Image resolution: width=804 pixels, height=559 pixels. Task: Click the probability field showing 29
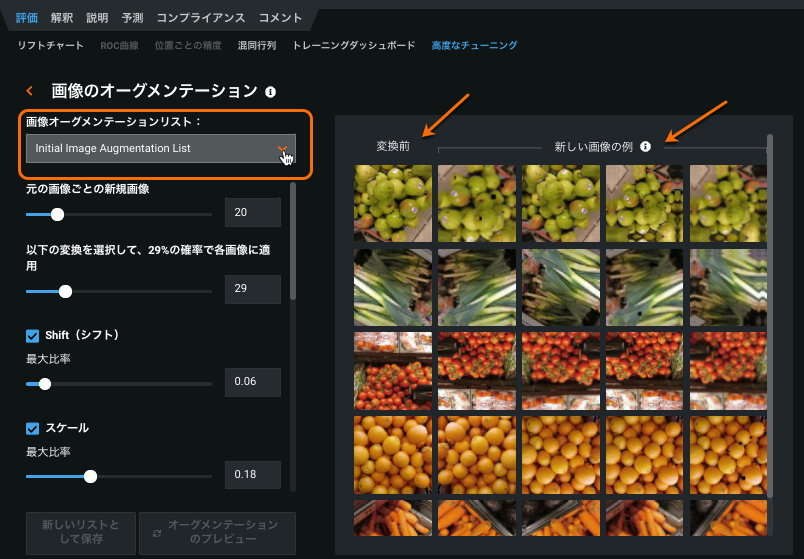click(x=253, y=289)
